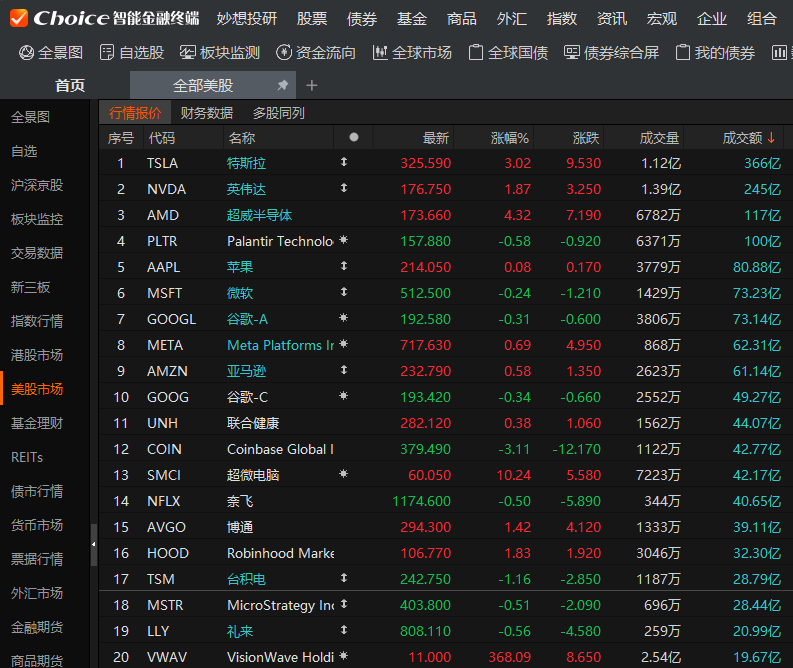Screen dimensions: 793x668
Task: Click the up-down marker in AAPL row
Action: pyautogui.click(x=344, y=265)
